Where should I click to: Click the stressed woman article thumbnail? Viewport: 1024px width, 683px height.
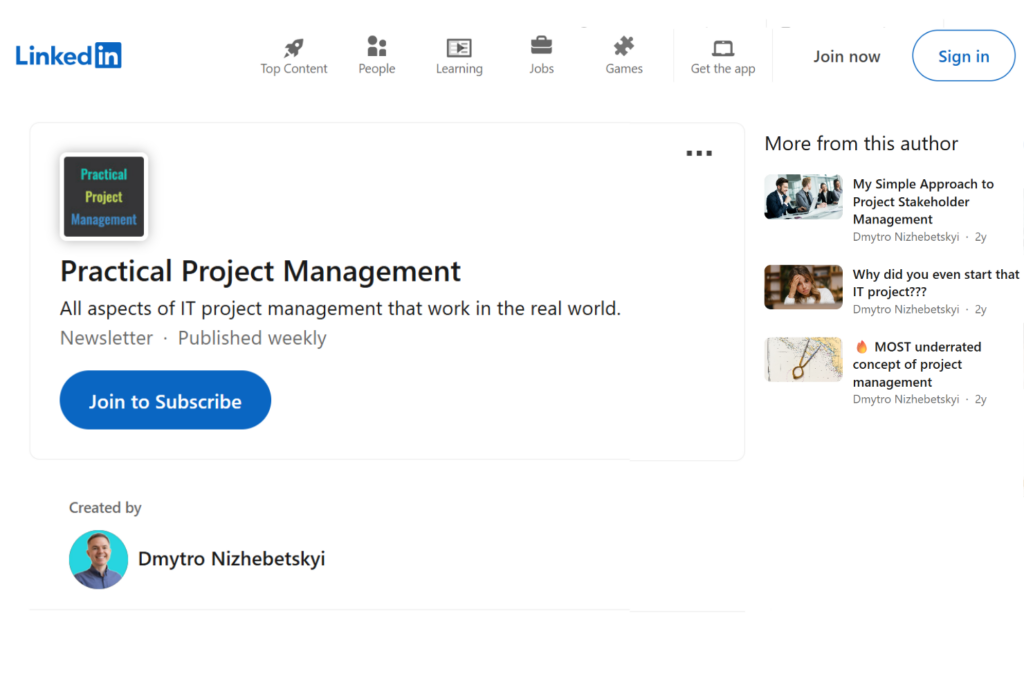pos(803,287)
